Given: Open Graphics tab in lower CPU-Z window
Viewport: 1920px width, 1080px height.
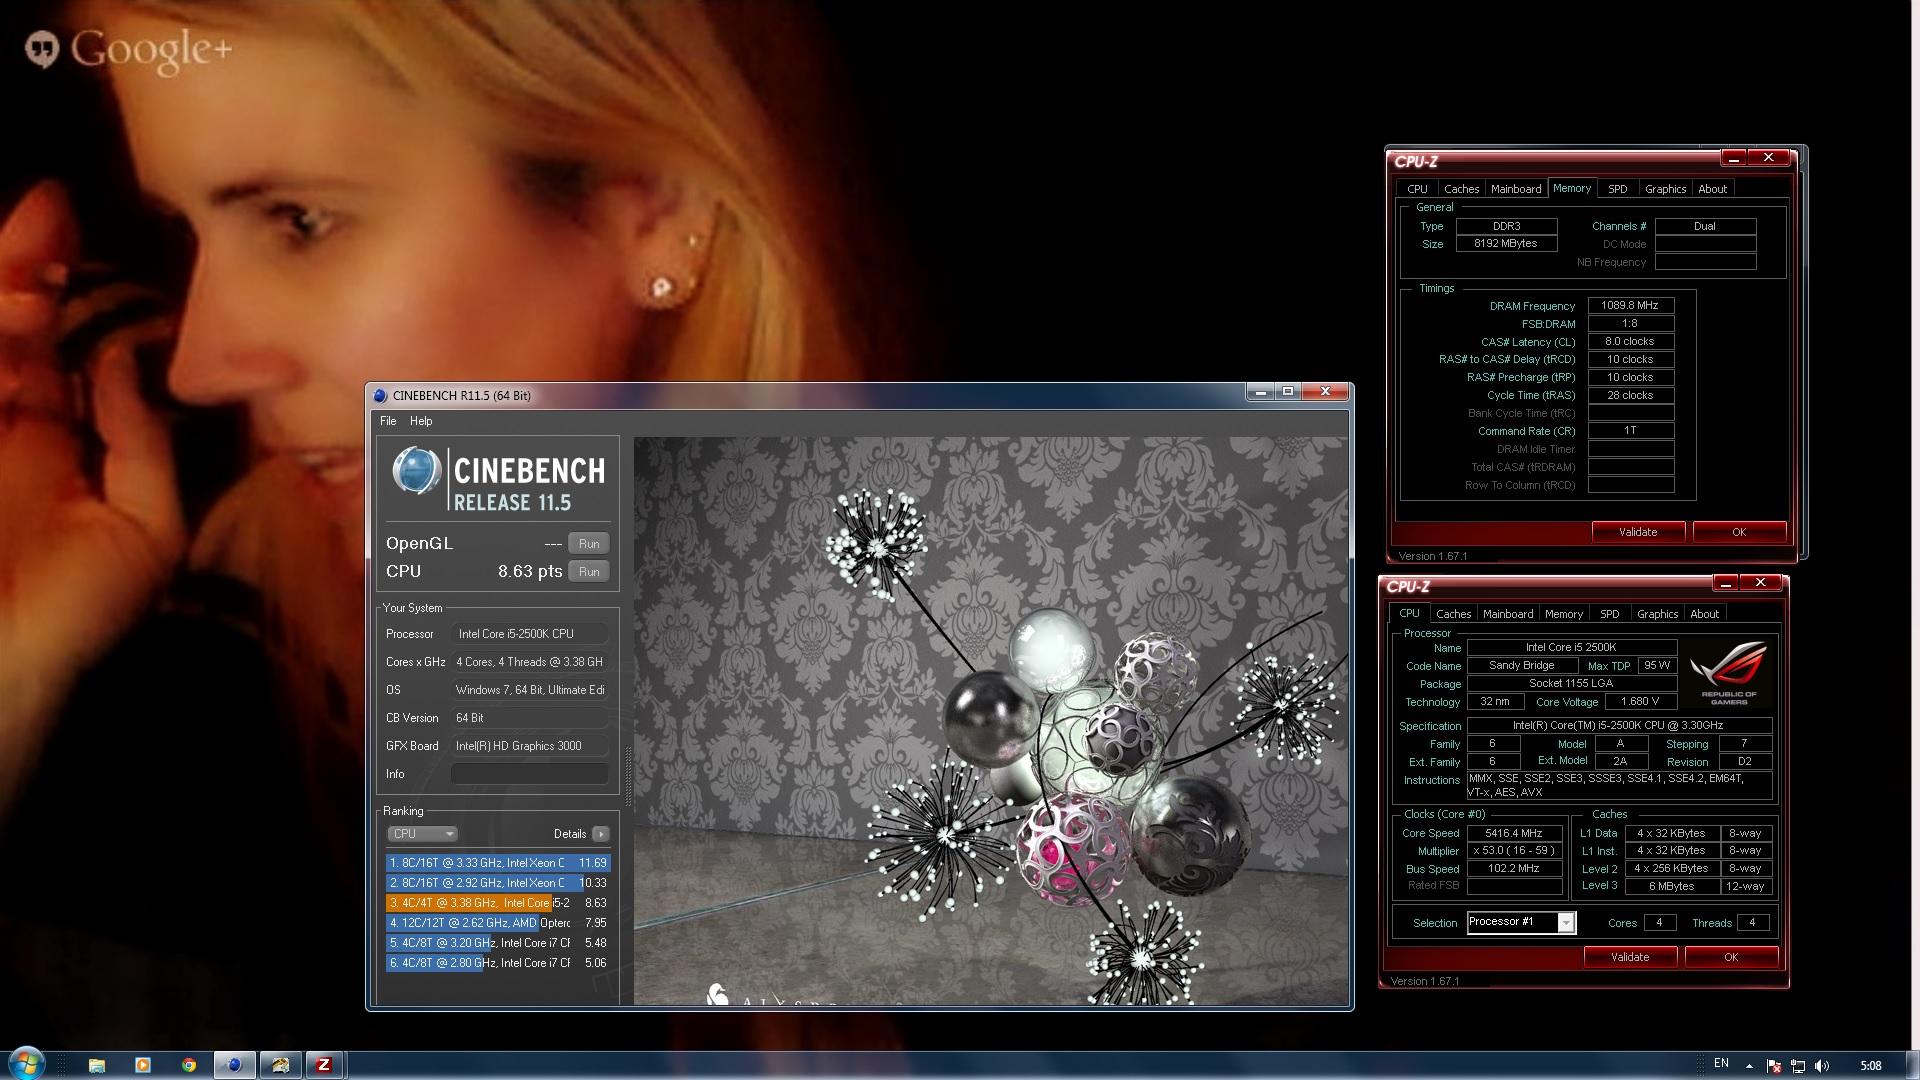Looking at the screenshot, I should click(1657, 614).
